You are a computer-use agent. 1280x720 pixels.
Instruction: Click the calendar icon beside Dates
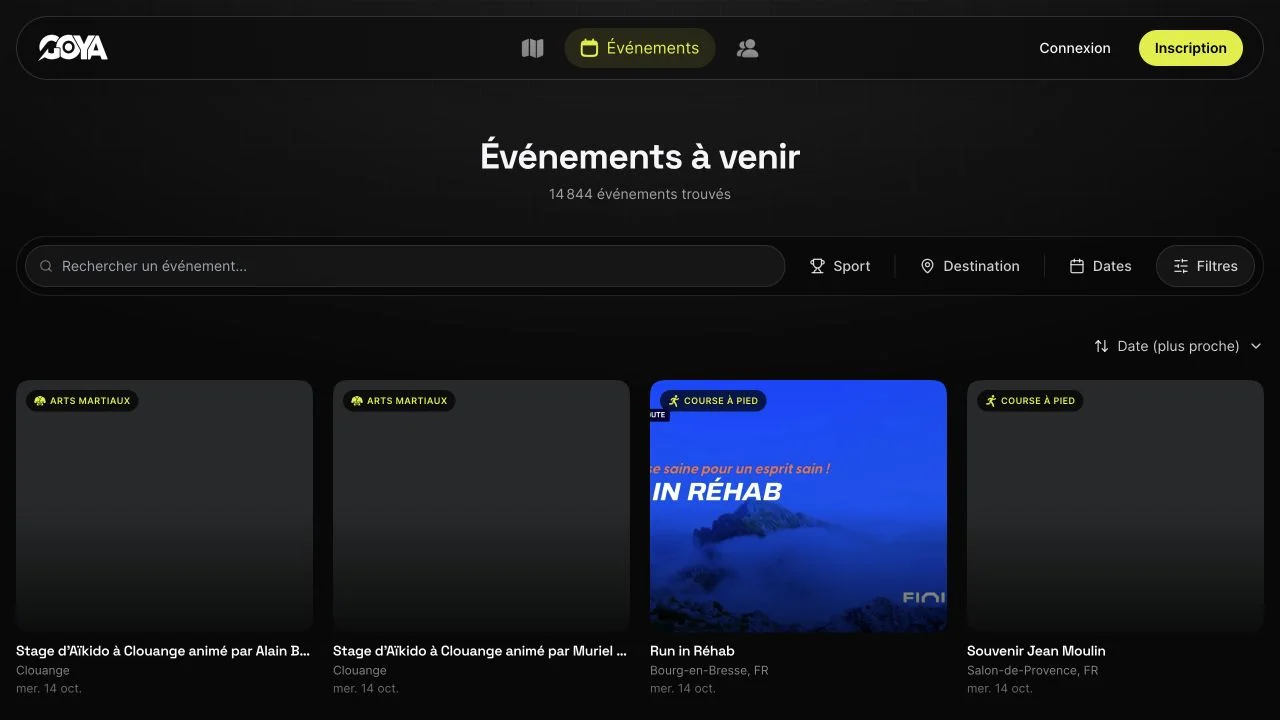pos(1077,266)
